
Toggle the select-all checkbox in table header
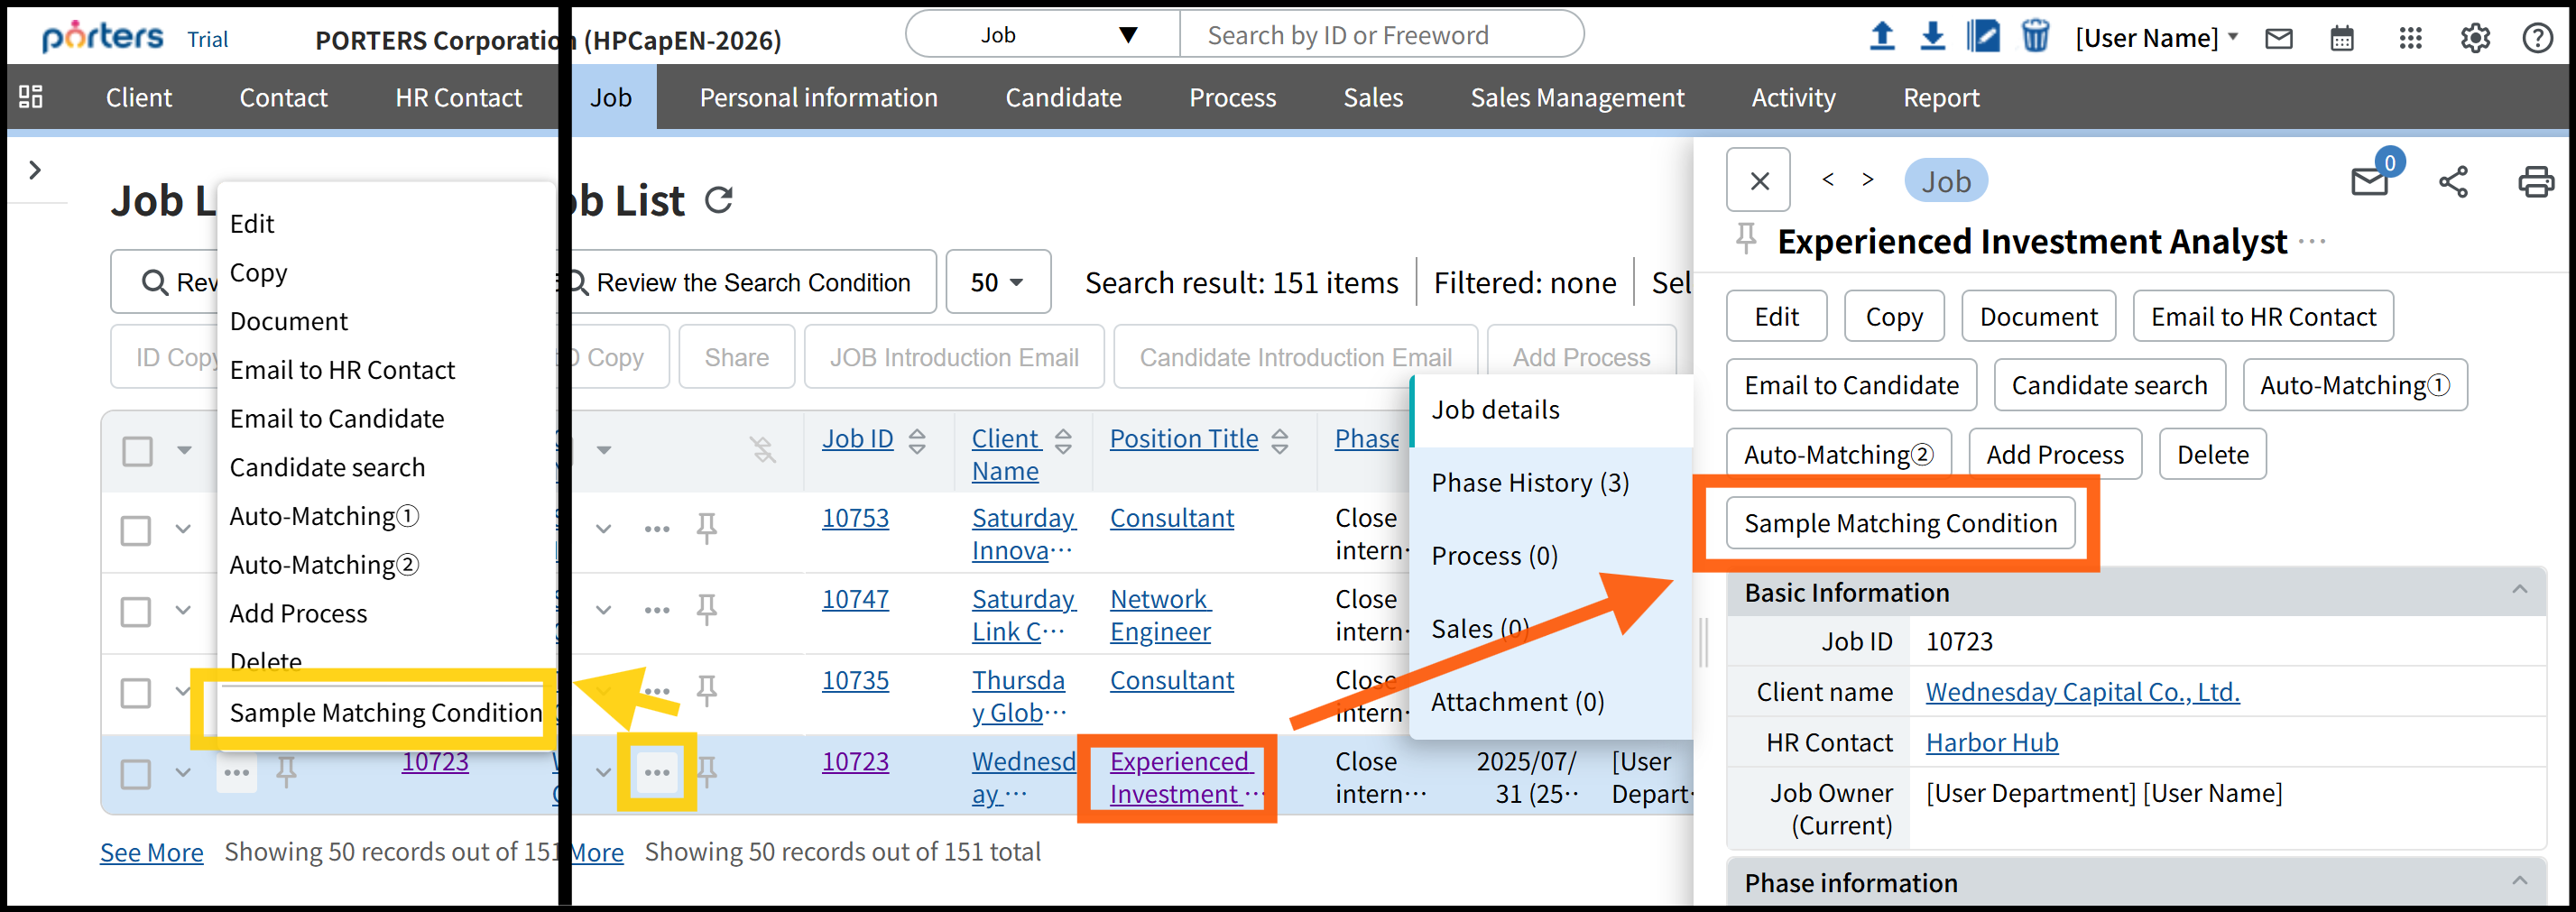coord(137,451)
